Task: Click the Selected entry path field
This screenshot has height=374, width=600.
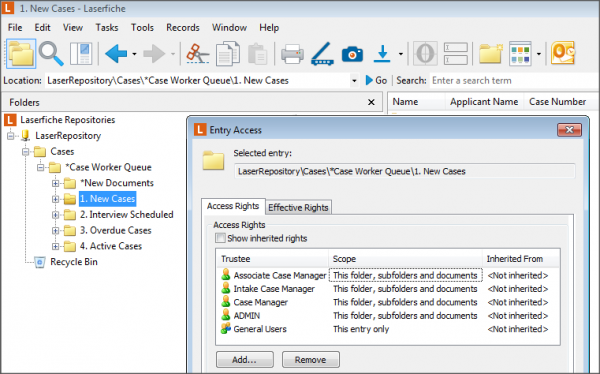Action: coord(404,171)
